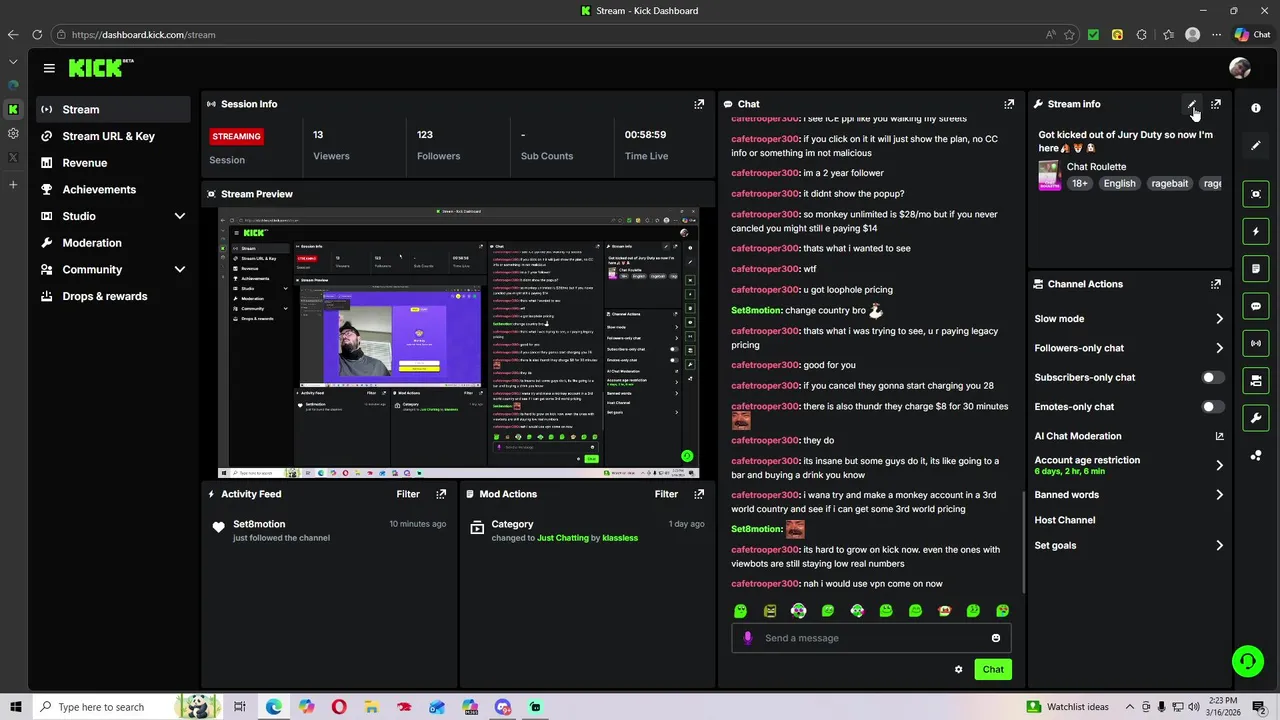Toggle the camera widget in right rail
This screenshot has width=1280, height=720.
[x=1256, y=381]
